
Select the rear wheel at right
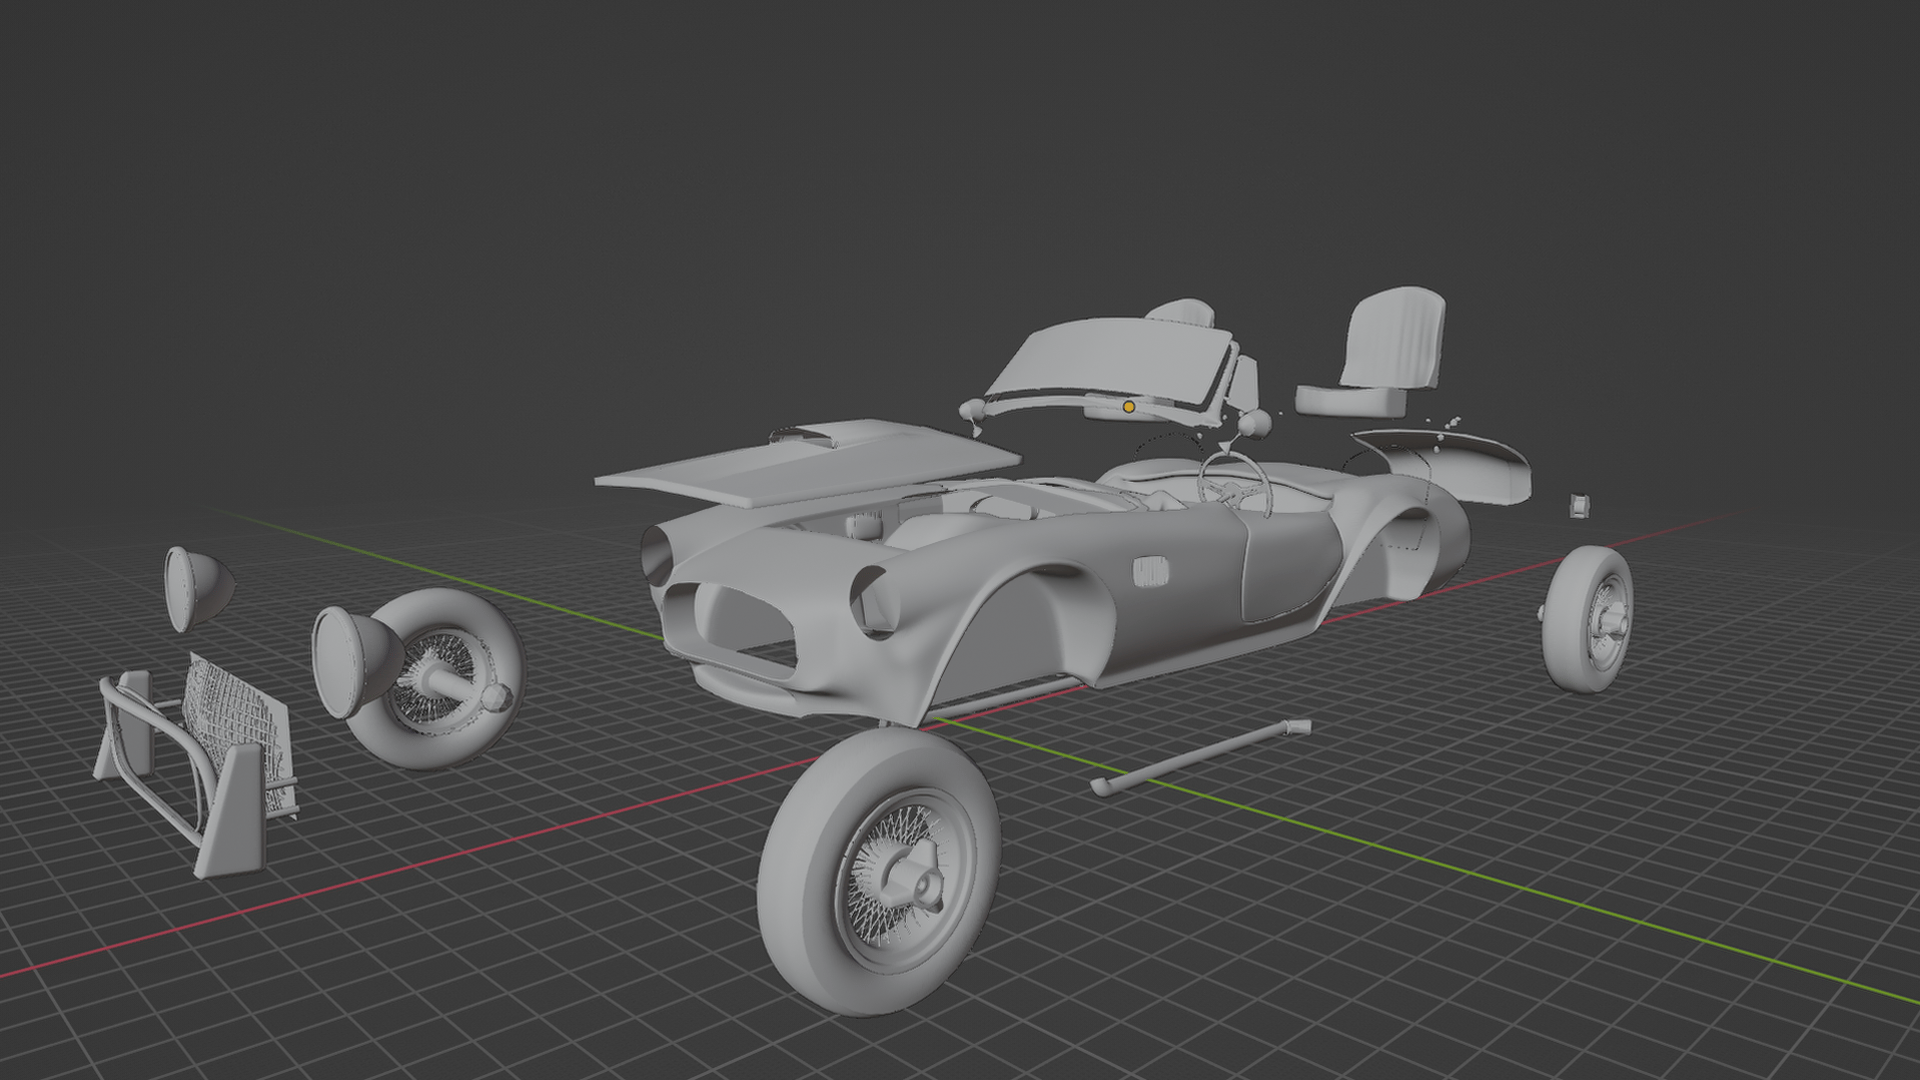pos(1588,621)
